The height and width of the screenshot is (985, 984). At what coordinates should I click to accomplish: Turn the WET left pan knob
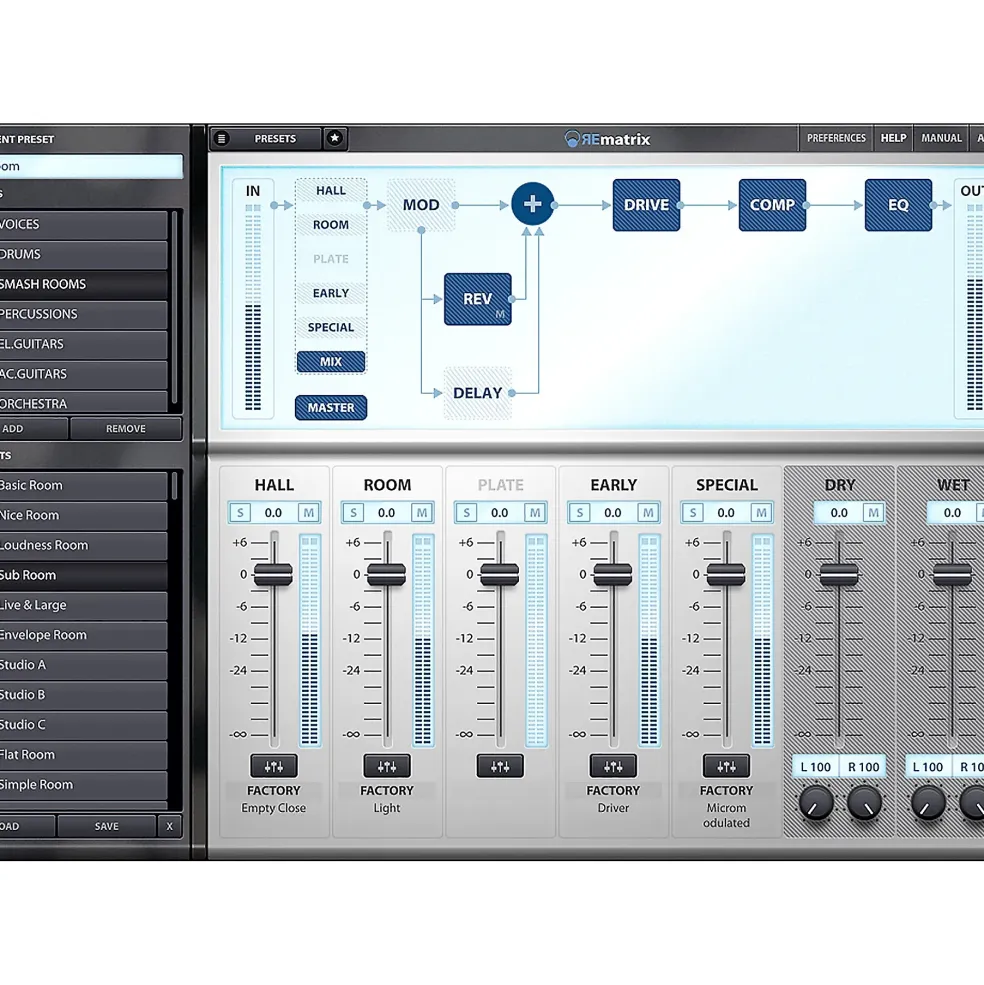(928, 803)
